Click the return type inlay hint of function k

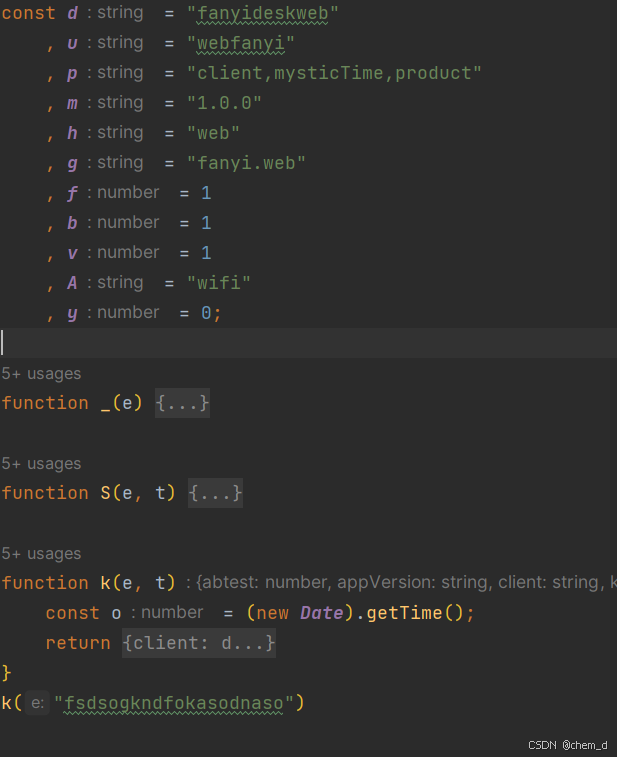pos(400,583)
